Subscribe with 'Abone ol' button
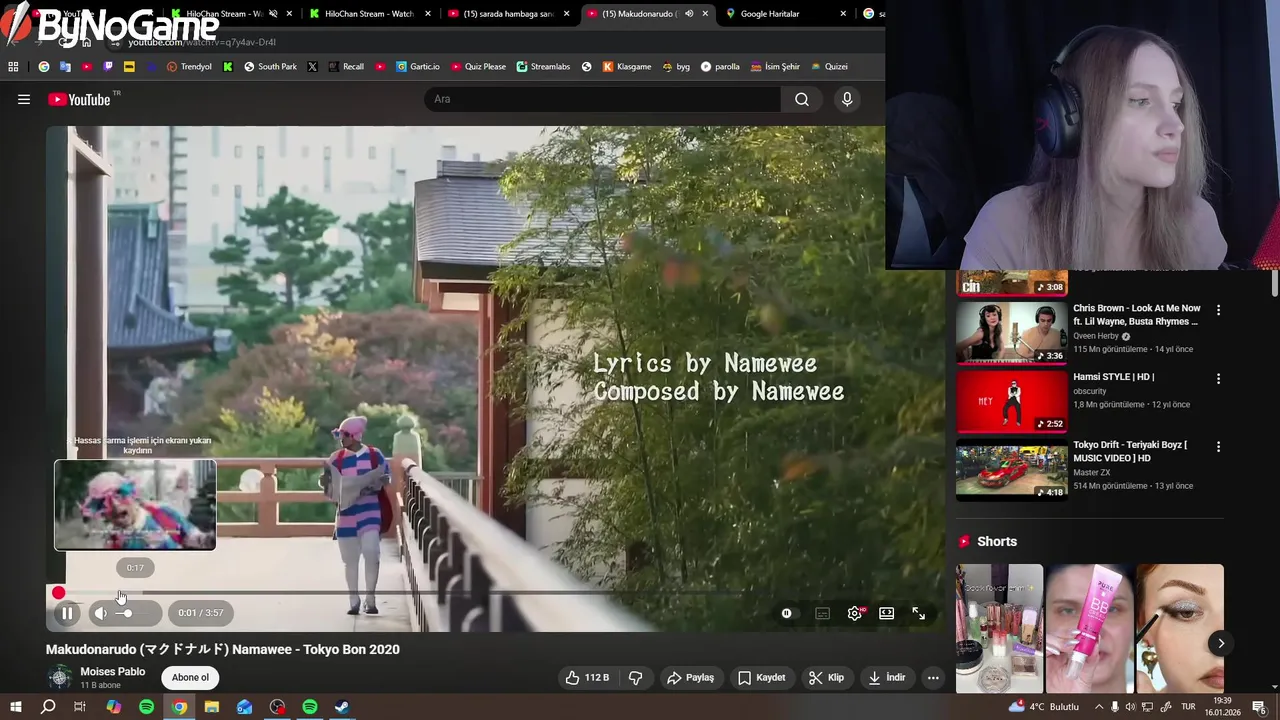 coord(190,677)
